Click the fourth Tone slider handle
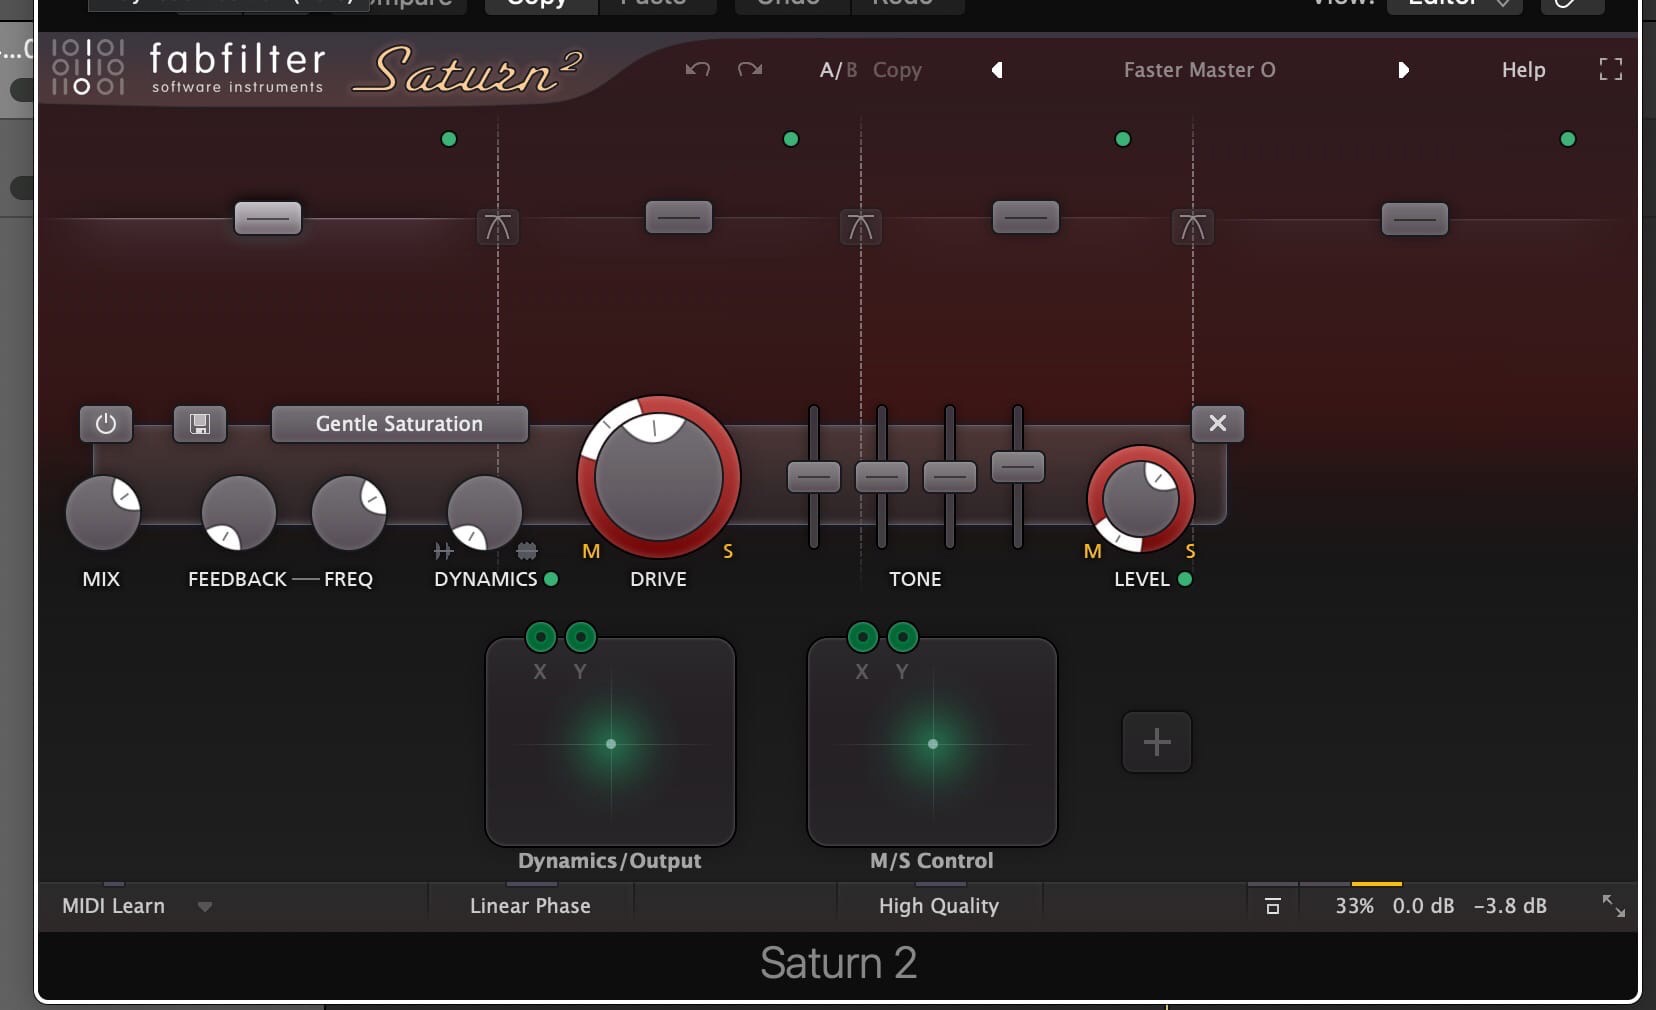1656x1010 pixels. pyautogui.click(x=1017, y=467)
